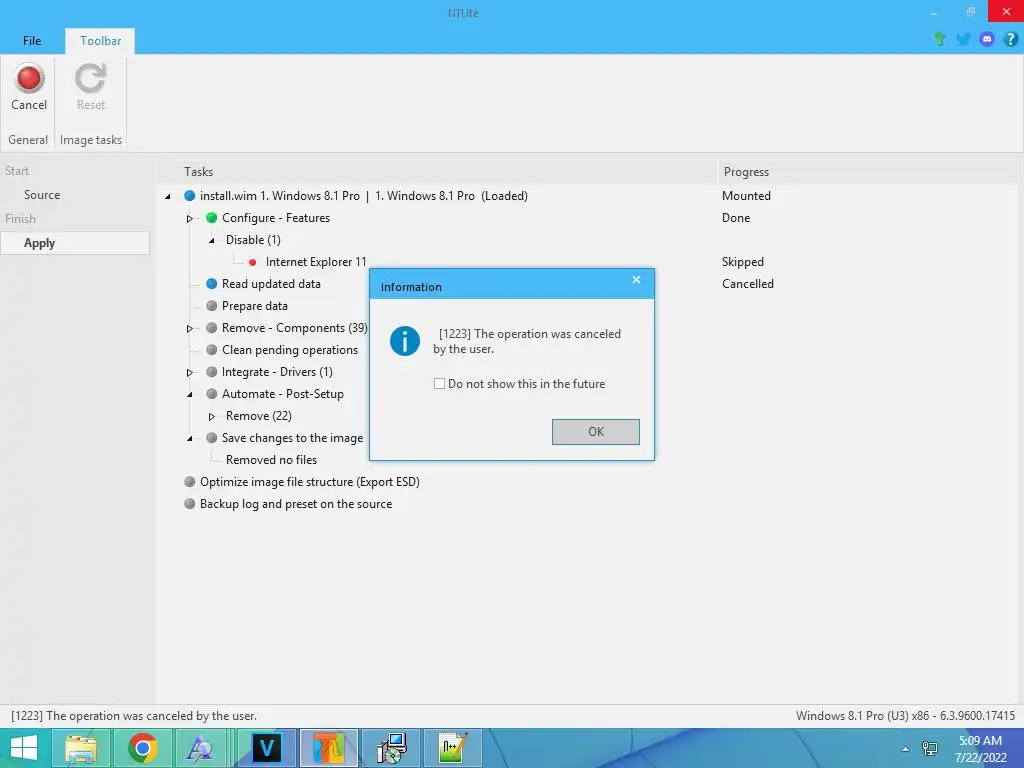This screenshot has height=768, width=1024.
Task: Click gray status dot of Prepare data
Action: 212,306
